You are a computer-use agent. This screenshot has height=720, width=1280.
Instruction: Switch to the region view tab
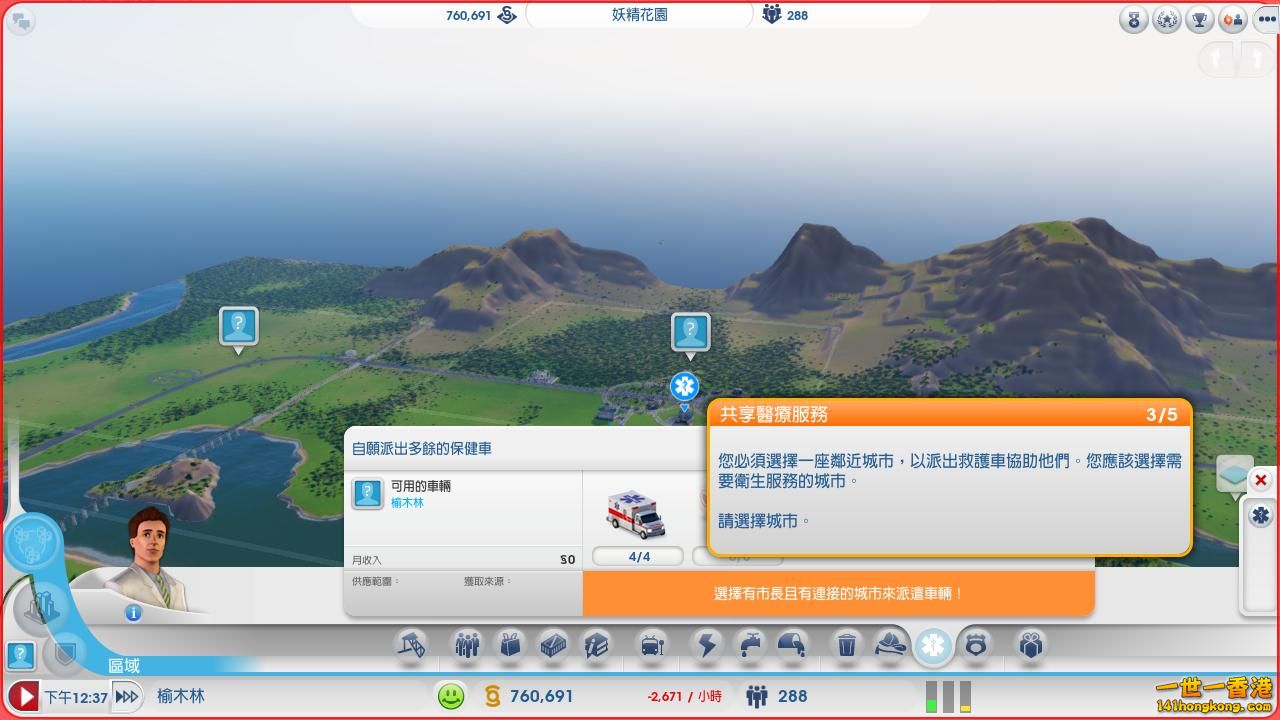(124, 666)
